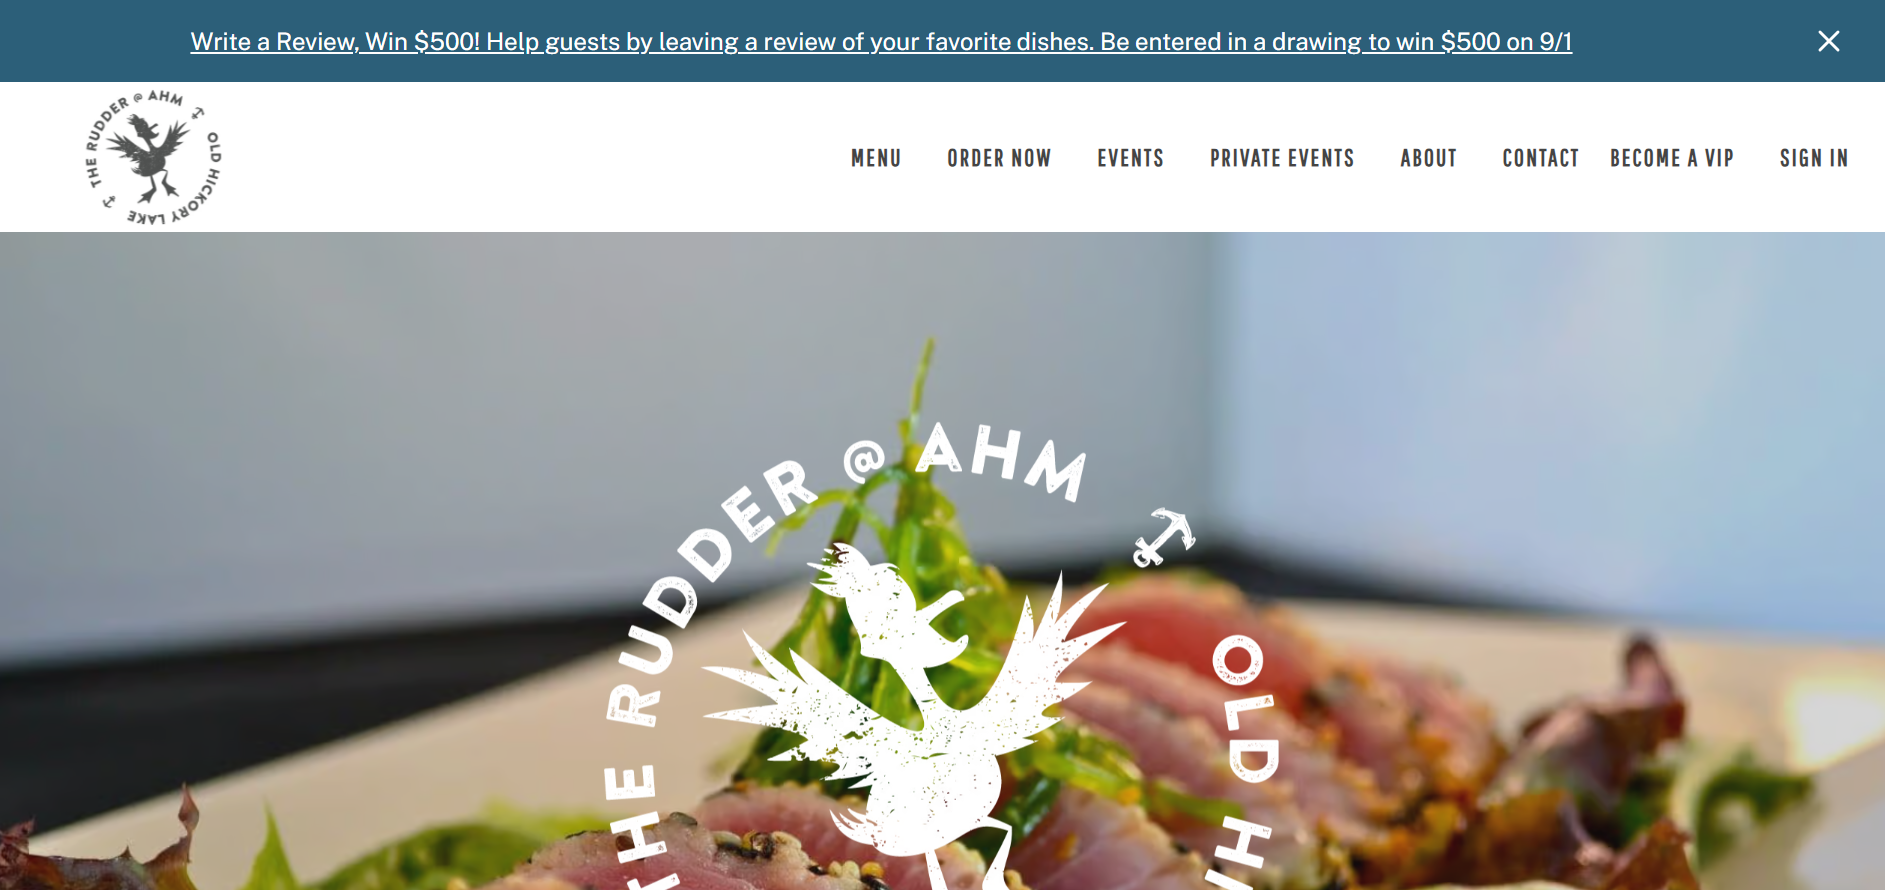Viewport: 1885px width, 890px height.
Task: Open the Write a Review promo link
Action: (881, 41)
